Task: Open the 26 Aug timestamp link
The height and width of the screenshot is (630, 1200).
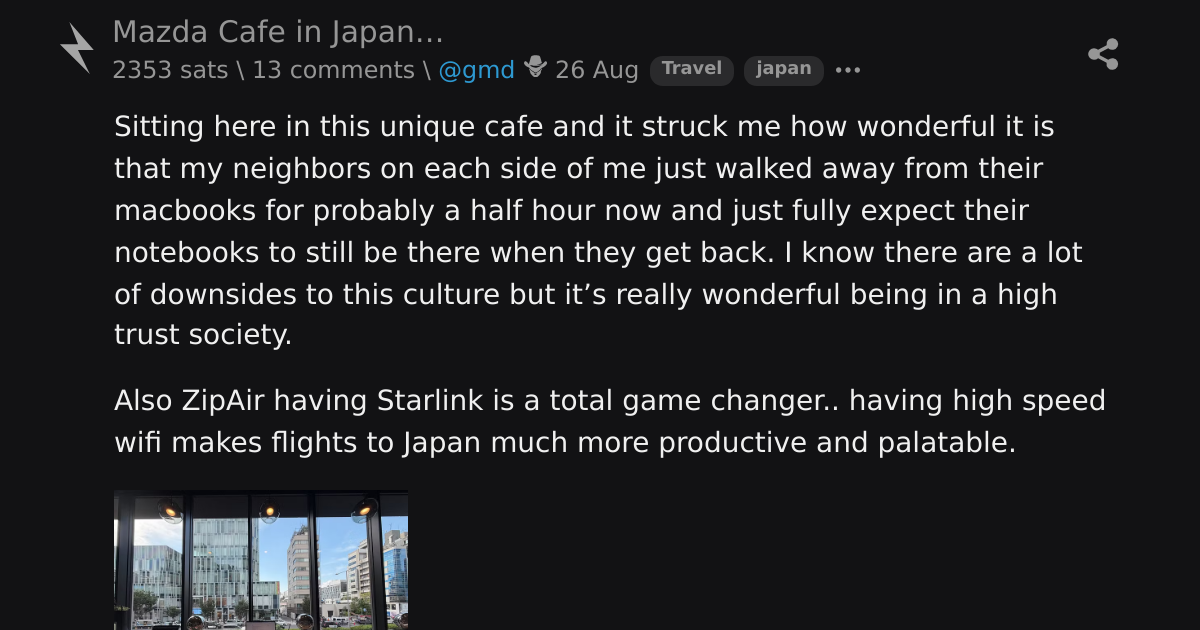Action: click(x=596, y=70)
